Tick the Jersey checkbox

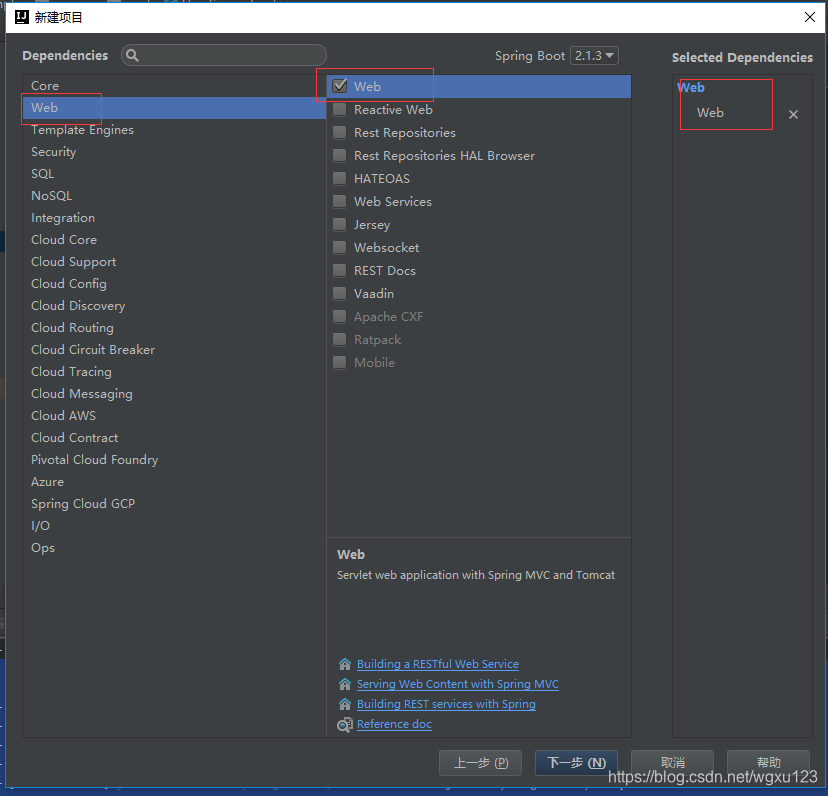340,224
